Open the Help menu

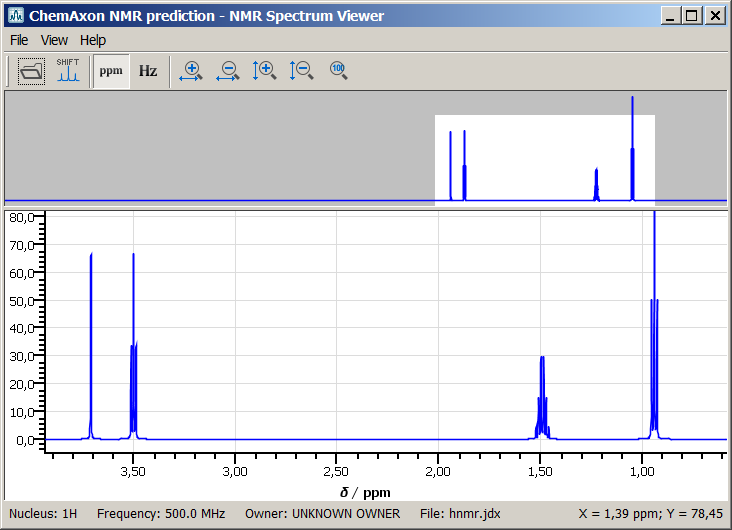point(93,40)
